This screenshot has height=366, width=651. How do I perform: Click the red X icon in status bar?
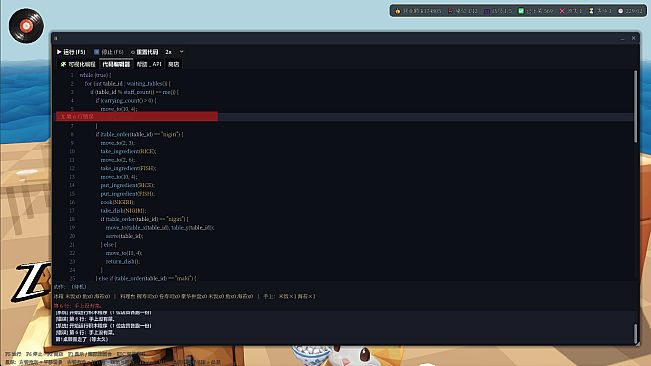562,11
